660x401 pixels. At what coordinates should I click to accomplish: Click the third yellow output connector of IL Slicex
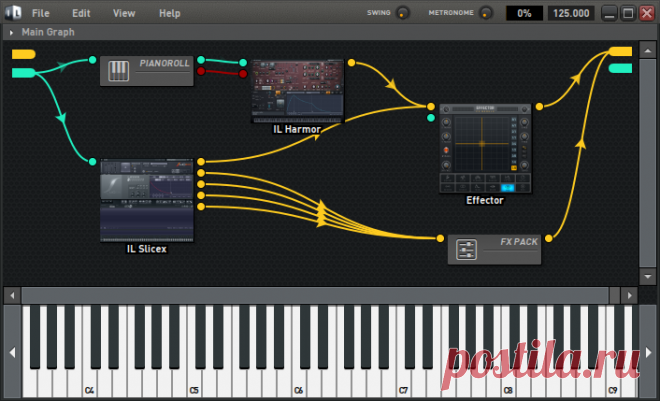201,184
